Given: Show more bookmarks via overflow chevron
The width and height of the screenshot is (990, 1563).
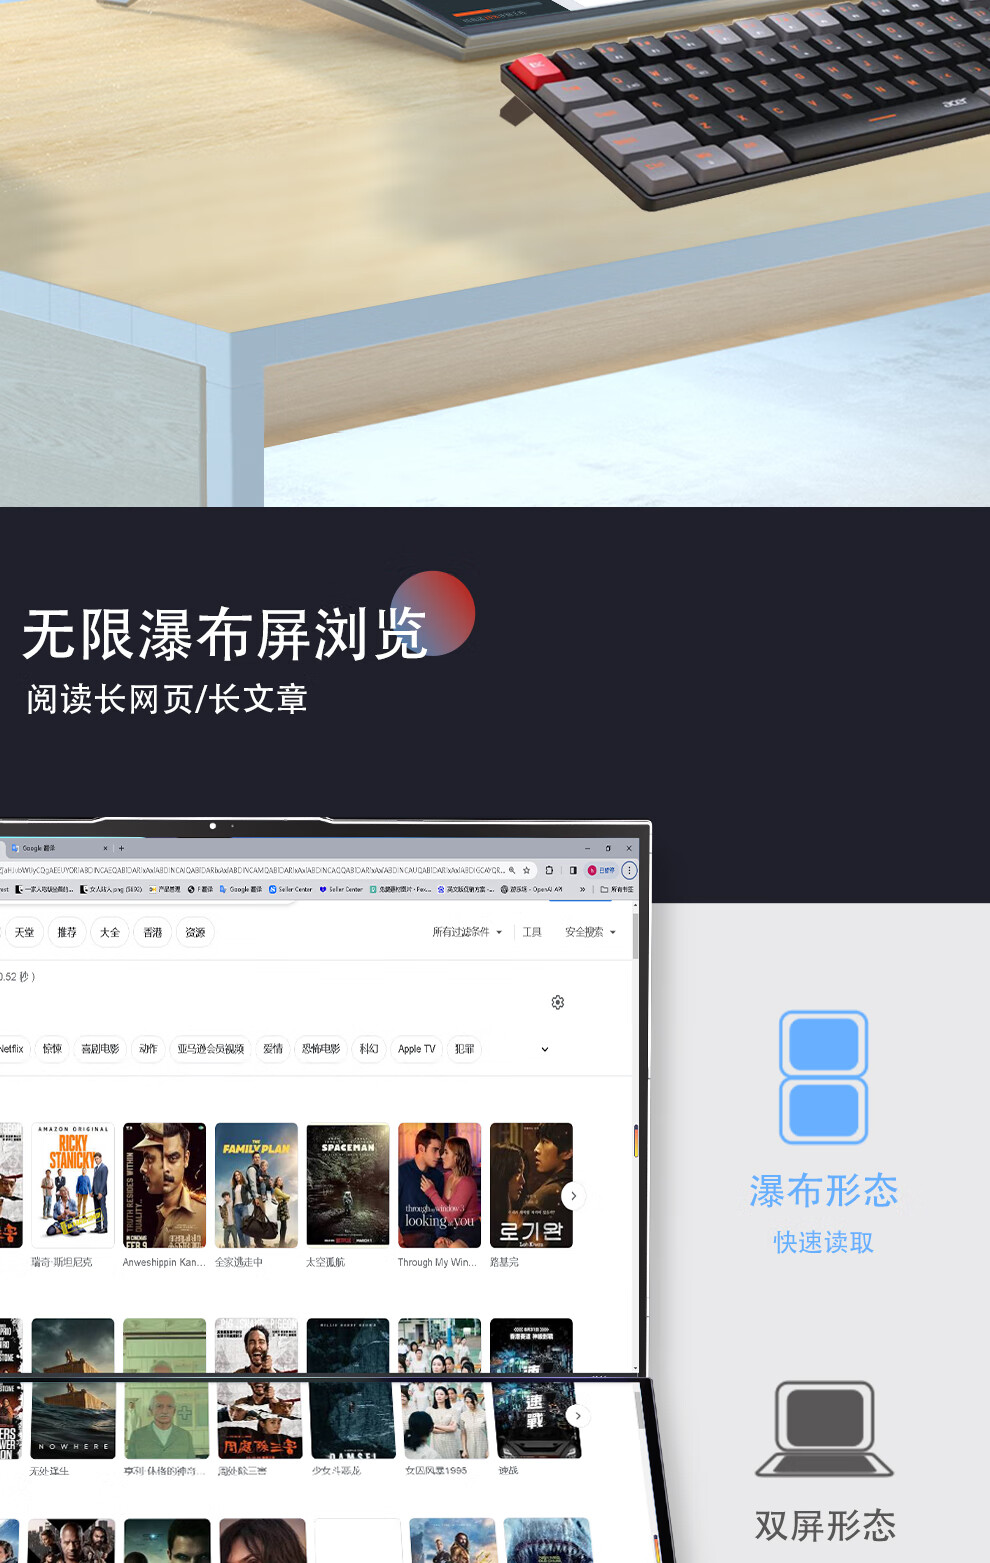Looking at the screenshot, I should (582, 889).
